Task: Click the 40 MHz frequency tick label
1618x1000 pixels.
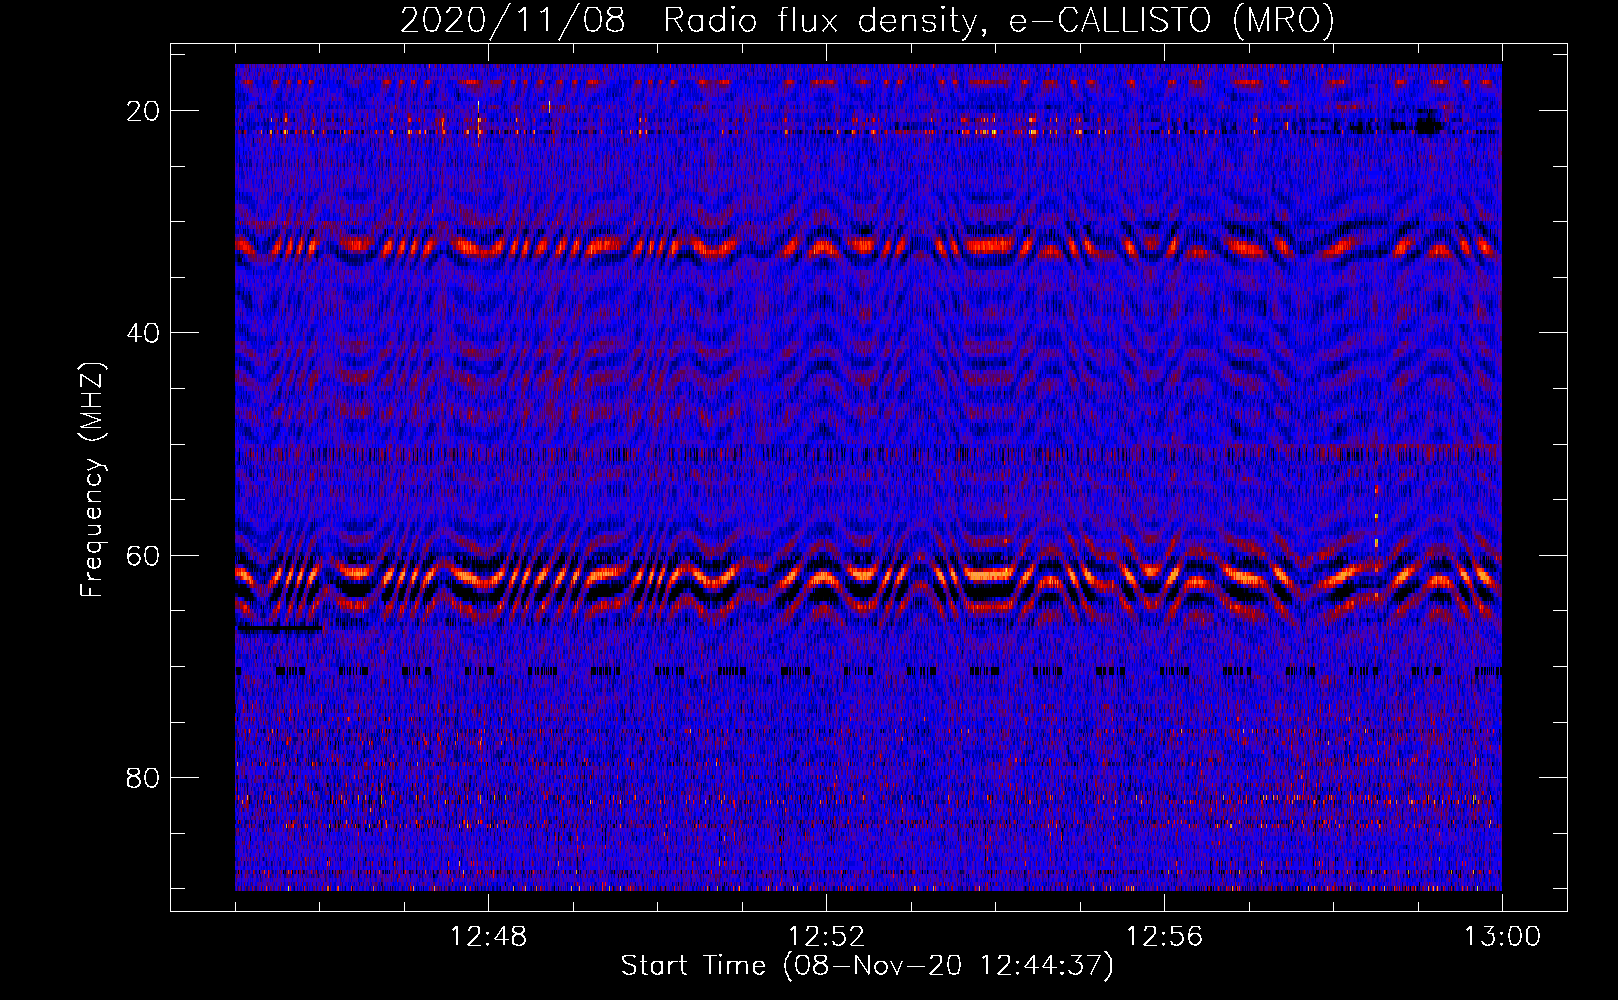Action: [x=144, y=333]
